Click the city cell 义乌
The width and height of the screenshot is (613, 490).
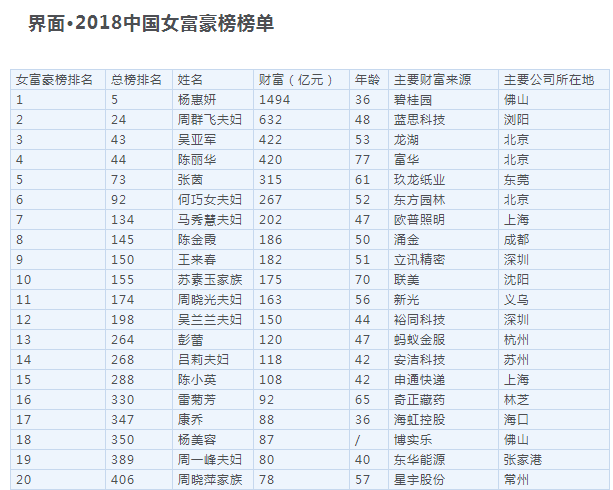tap(516, 300)
